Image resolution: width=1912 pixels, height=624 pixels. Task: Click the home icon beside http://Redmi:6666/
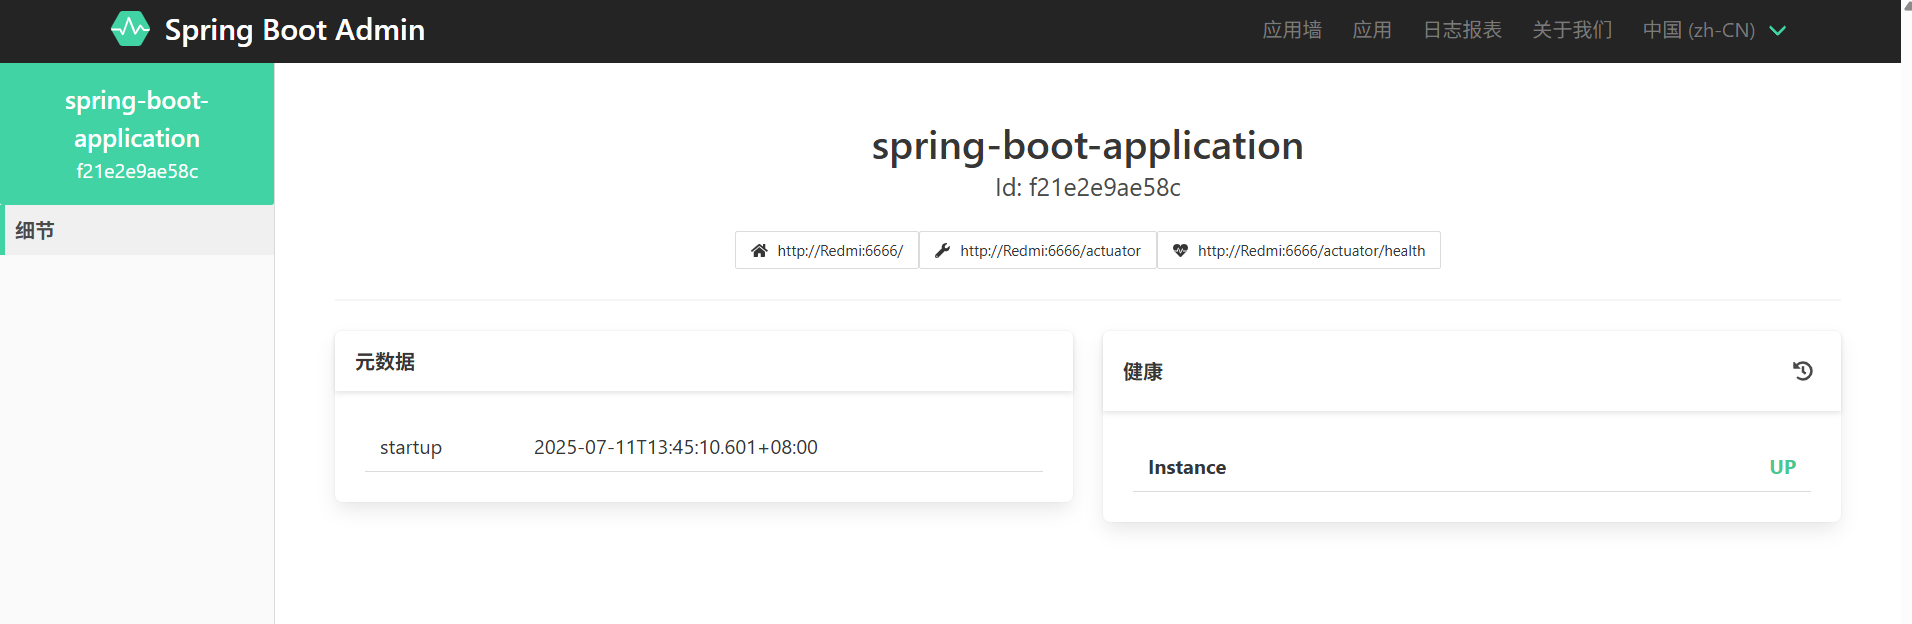pos(759,251)
